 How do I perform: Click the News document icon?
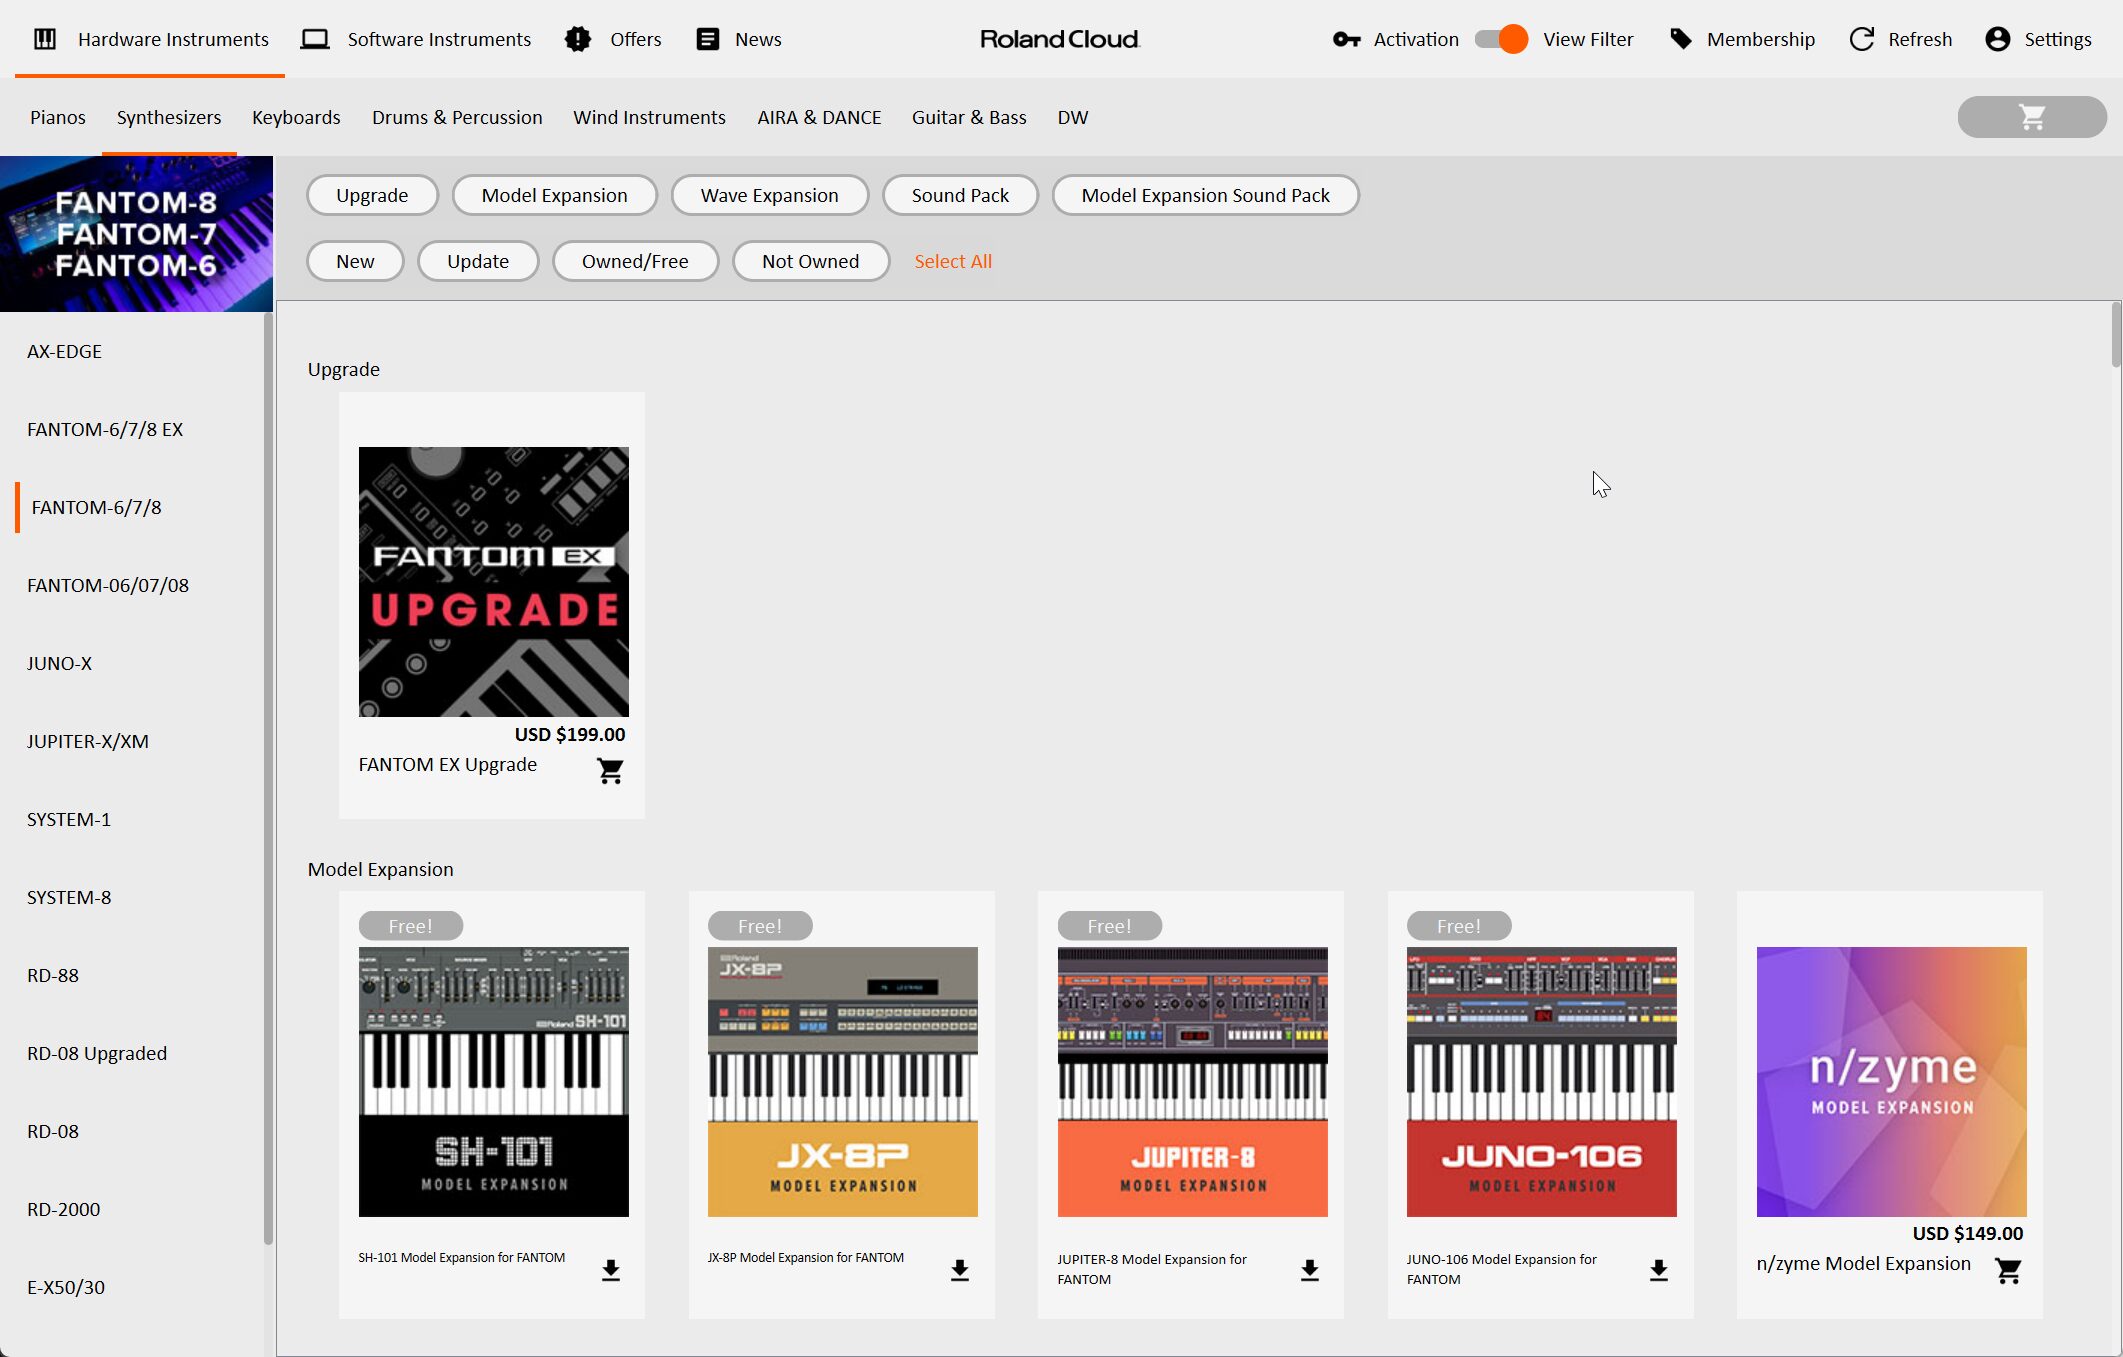(x=708, y=39)
